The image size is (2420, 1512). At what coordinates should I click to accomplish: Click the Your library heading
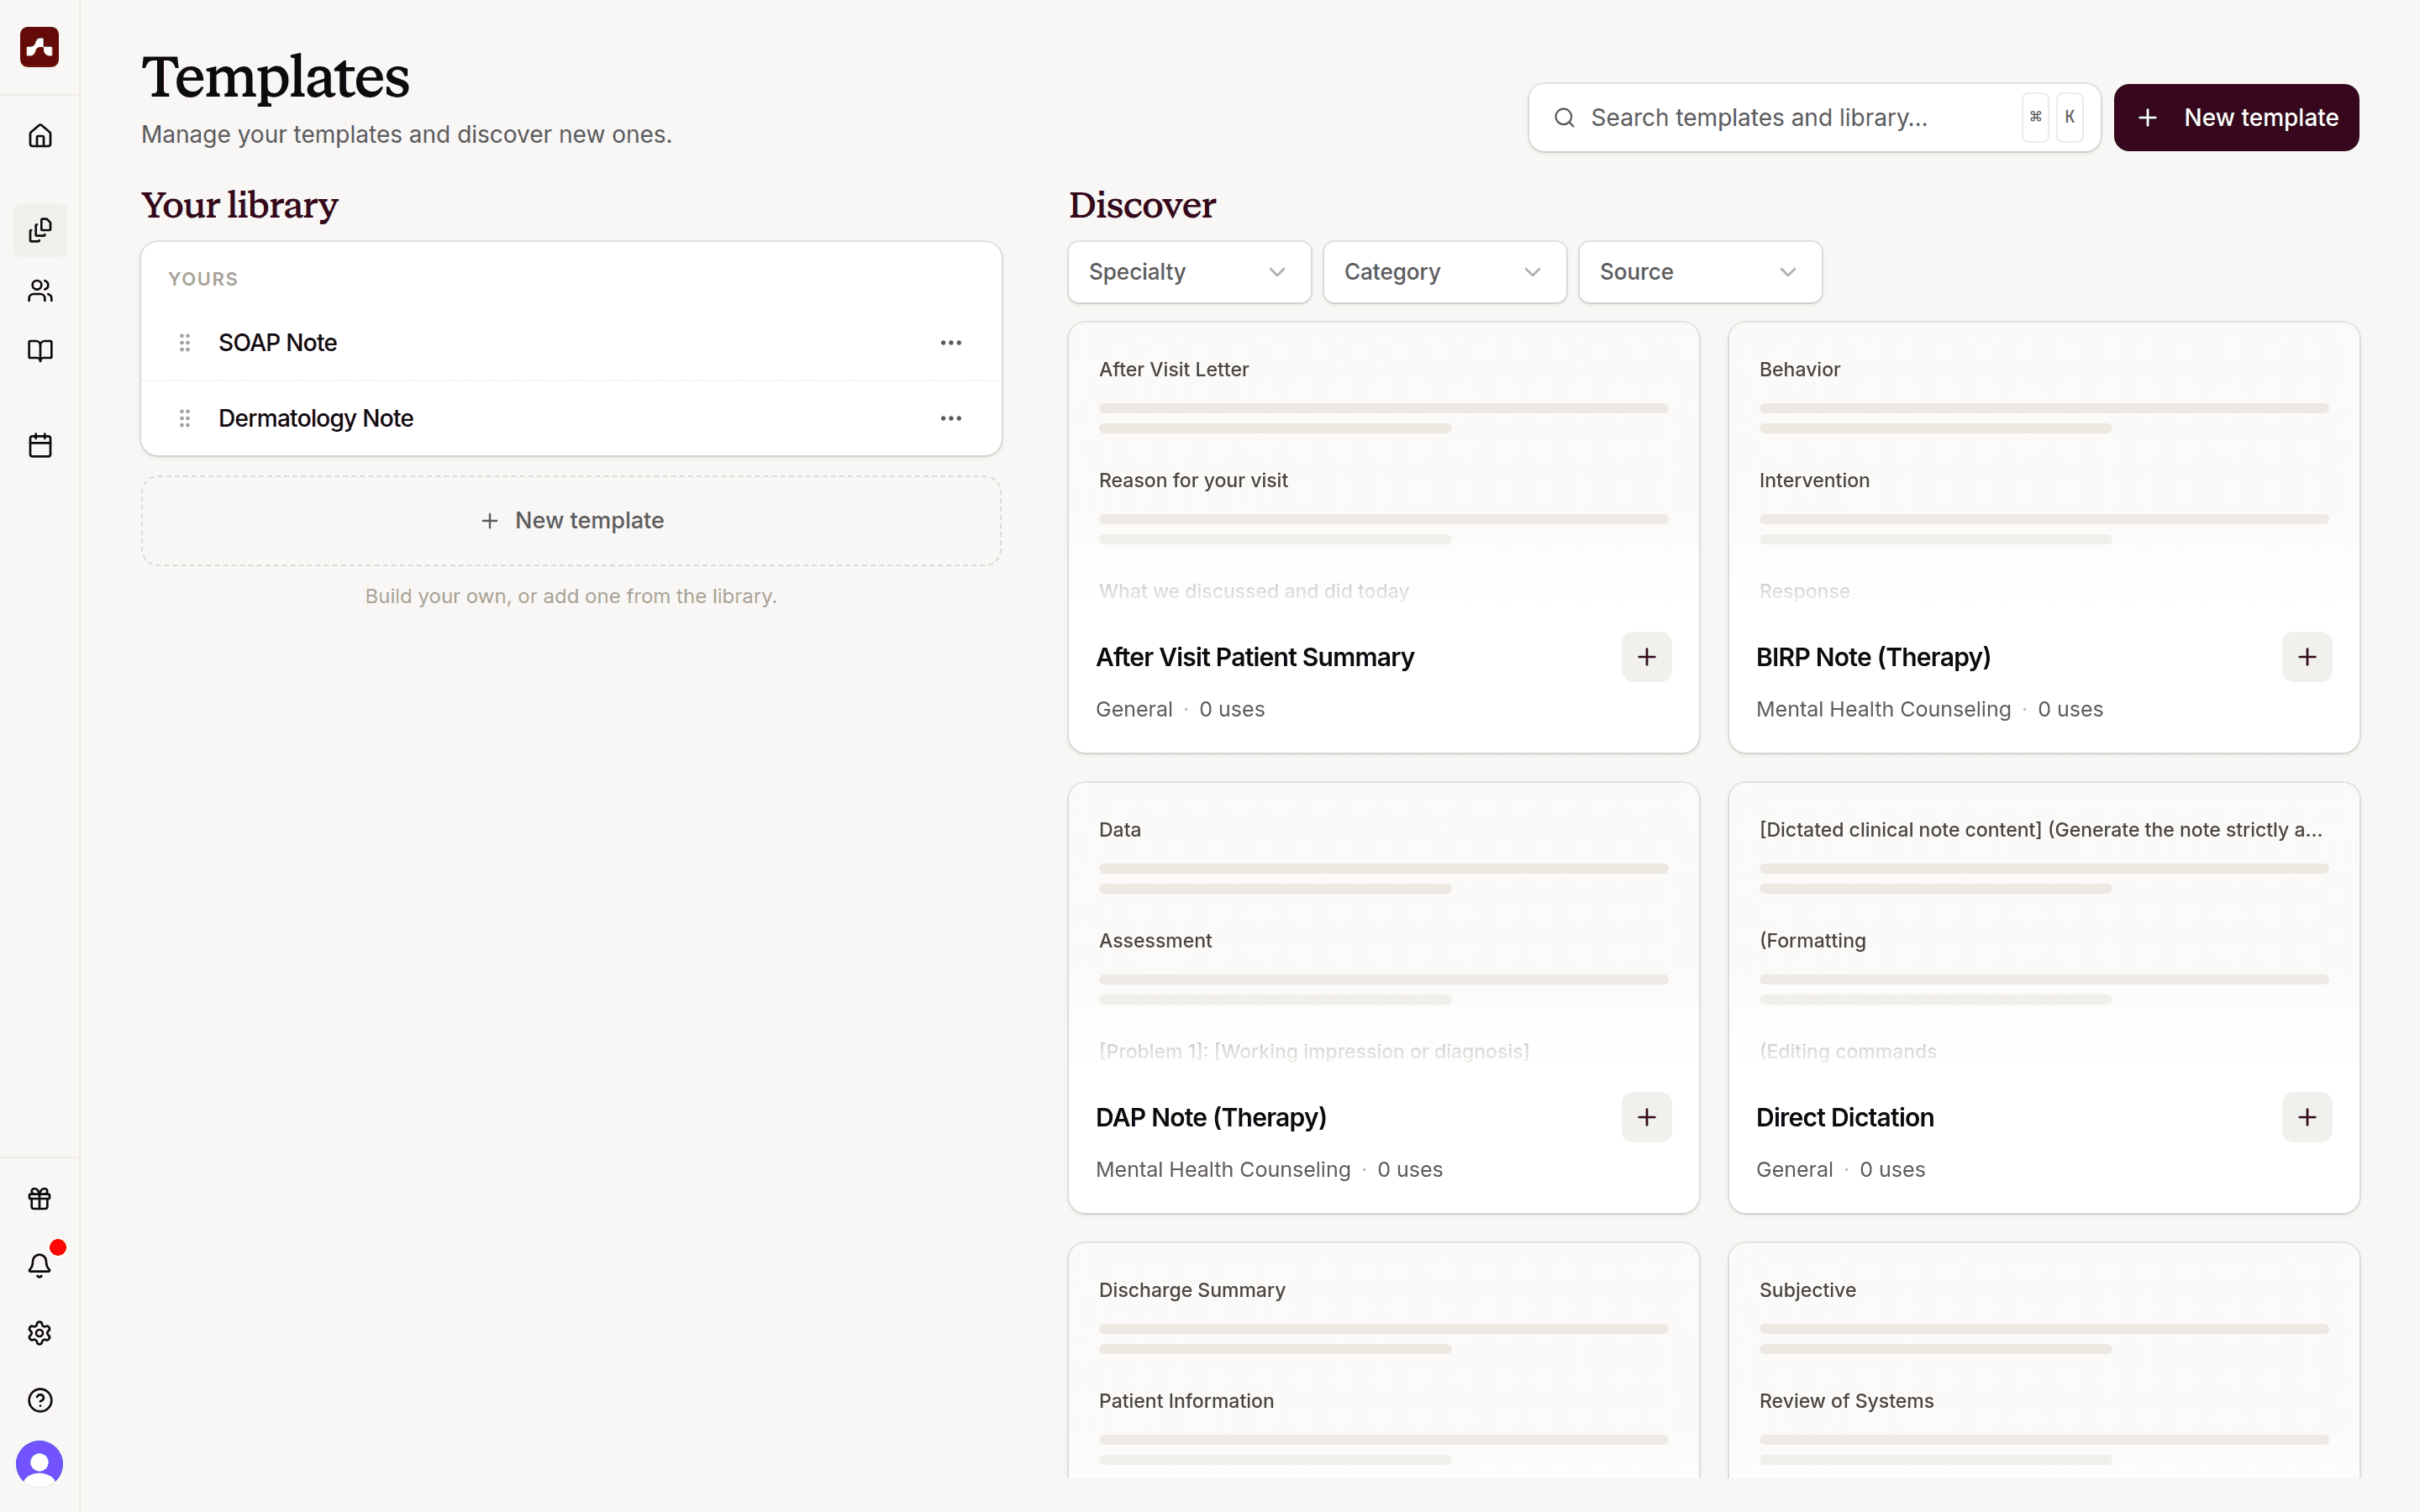(x=240, y=205)
